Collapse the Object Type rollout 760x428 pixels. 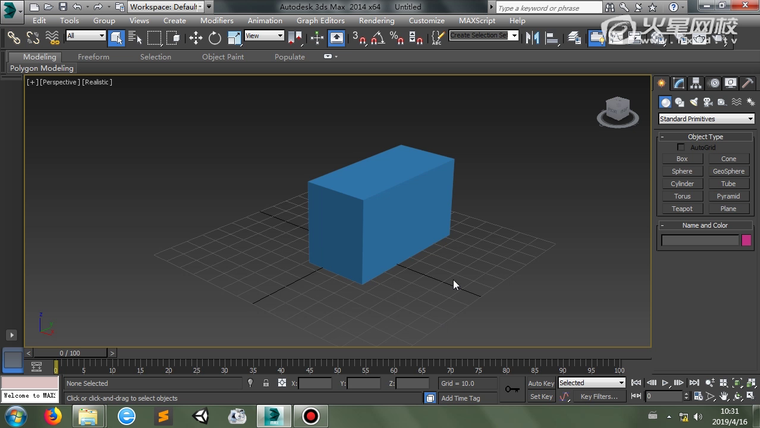point(705,136)
